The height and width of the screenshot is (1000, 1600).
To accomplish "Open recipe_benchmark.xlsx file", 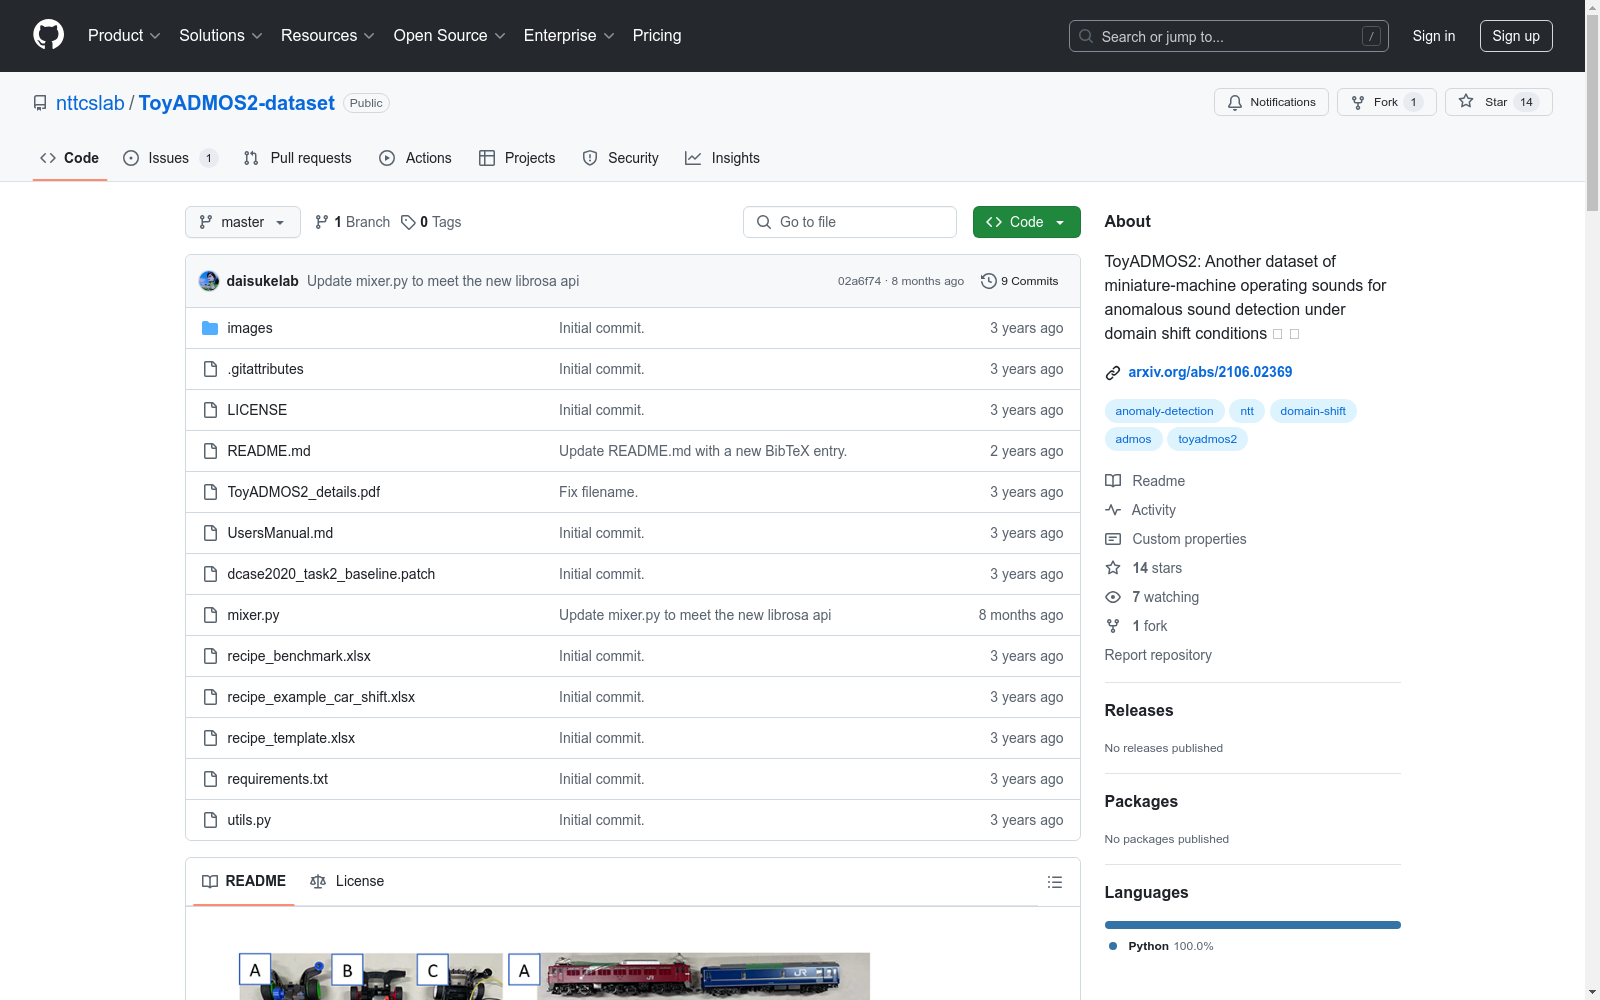I will [x=299, y=656].
